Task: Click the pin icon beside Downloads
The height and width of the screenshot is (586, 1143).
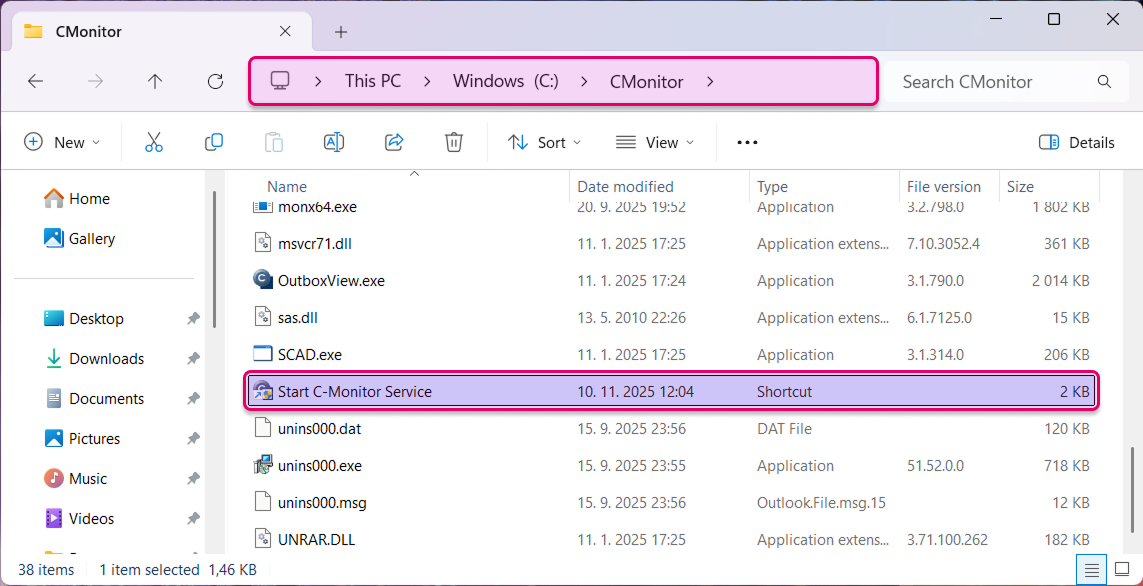Action: pos(193,359)
